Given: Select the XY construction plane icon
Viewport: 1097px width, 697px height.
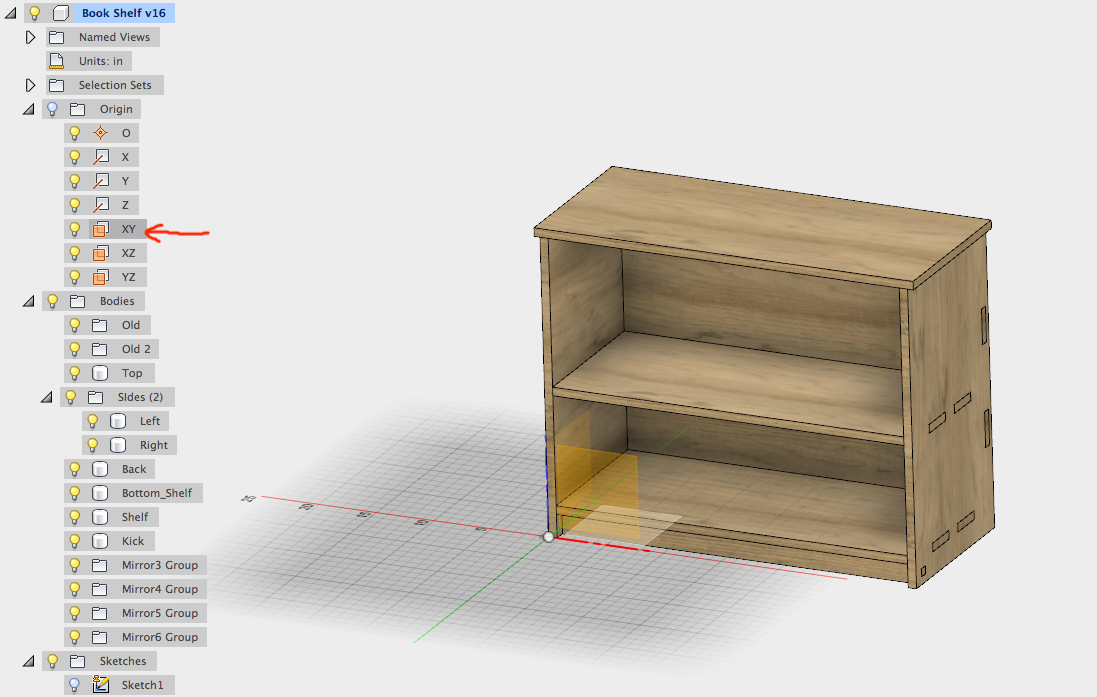Looking at the screenshot, I should (101, 228).
